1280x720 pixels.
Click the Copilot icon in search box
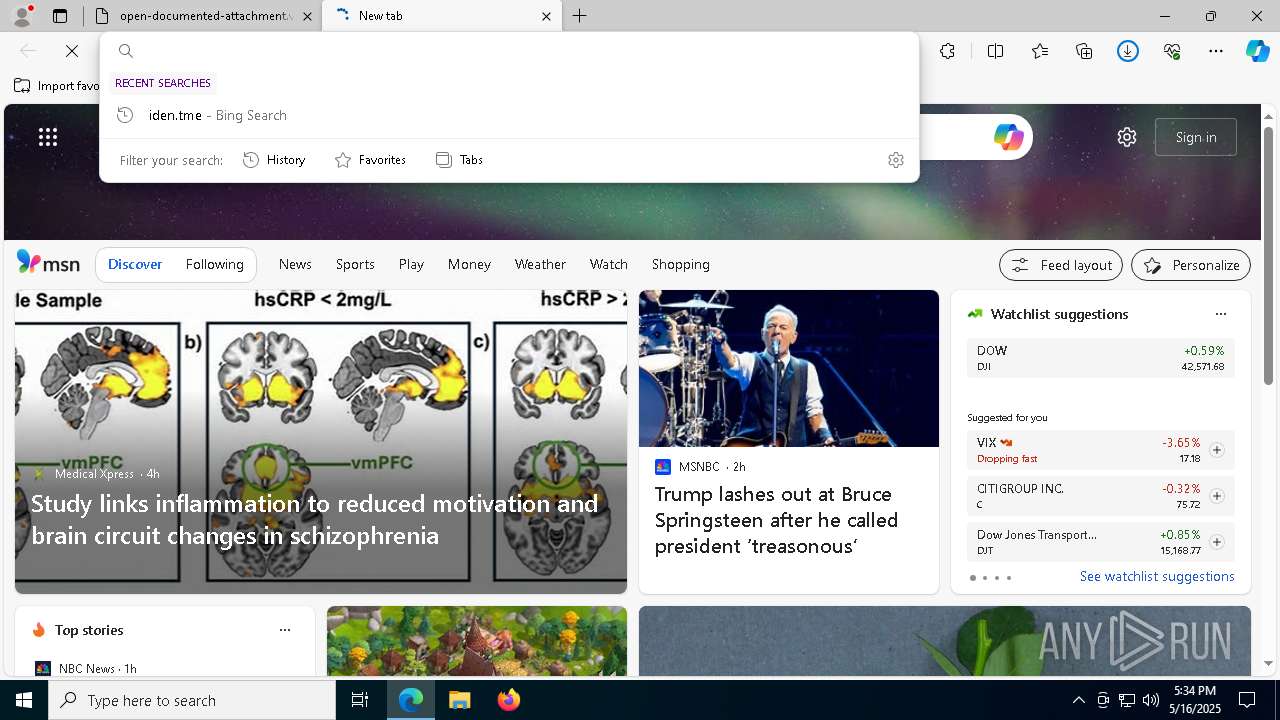point(1008,137)
